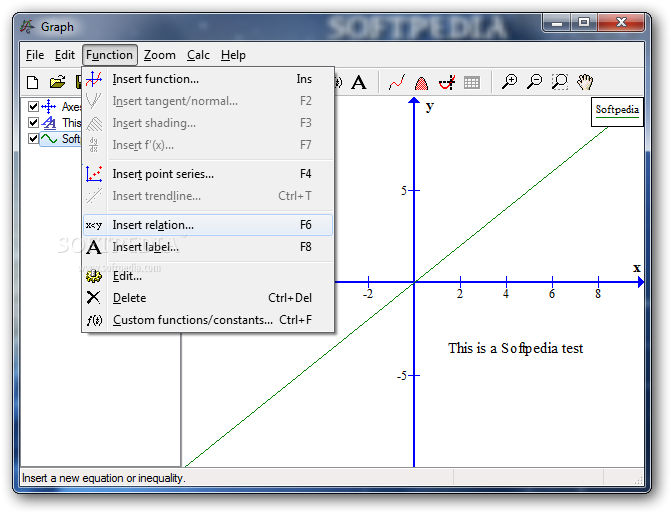Viewport: 672px width, 514px height.
Task: Click the Softpedia legend box
Action: (617, 112)
